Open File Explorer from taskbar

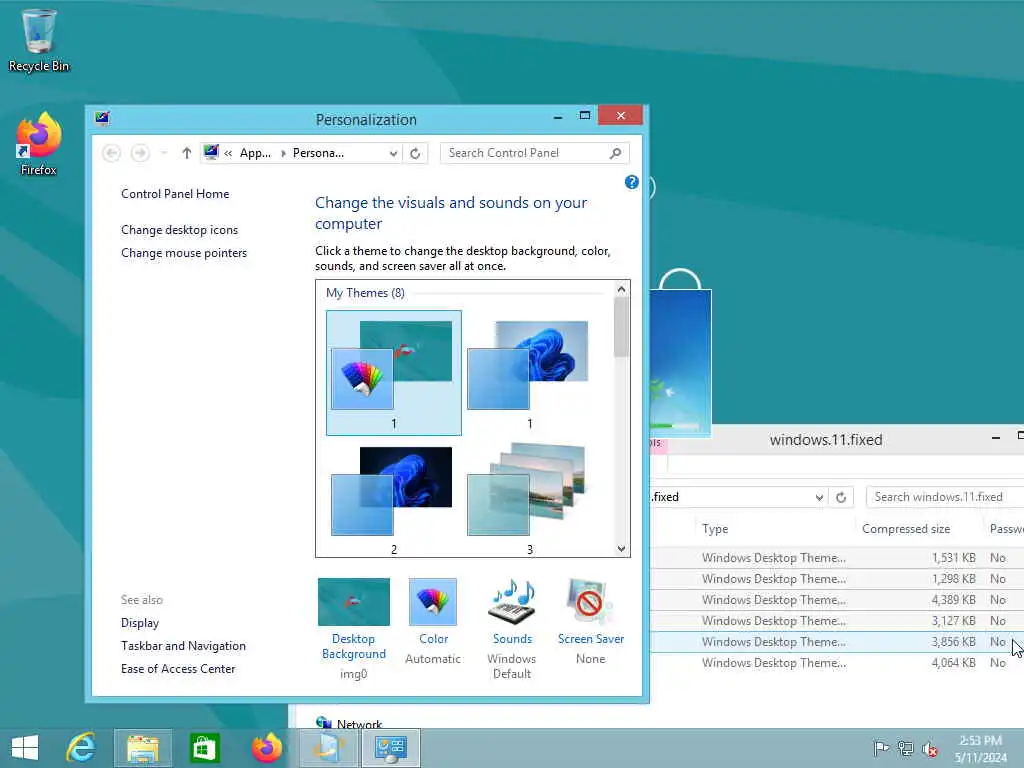[143, 748]
